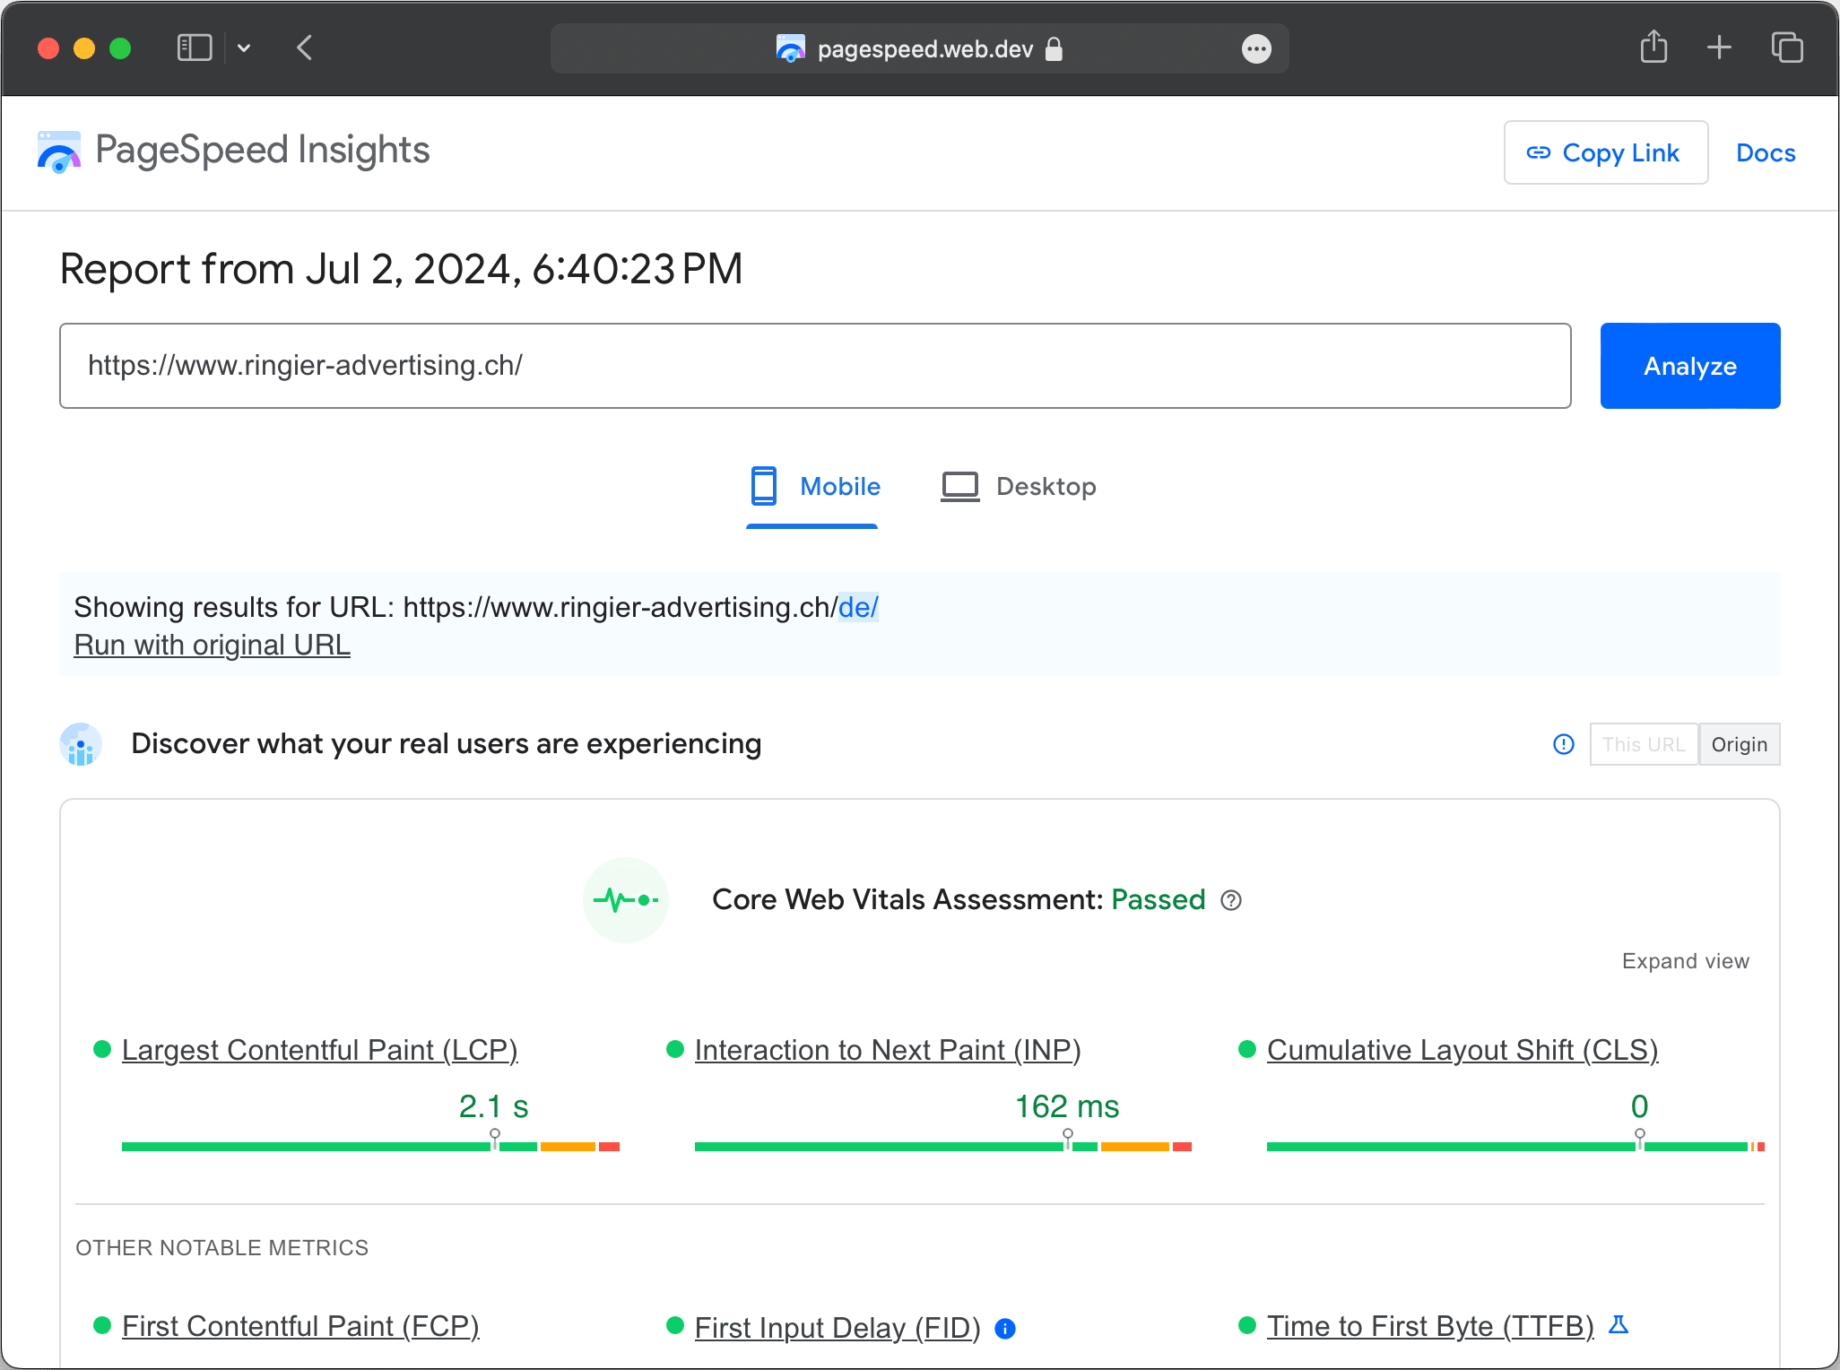
Task: Click the PageSpeed Insights logo
Action: click(x=57, y=151)
